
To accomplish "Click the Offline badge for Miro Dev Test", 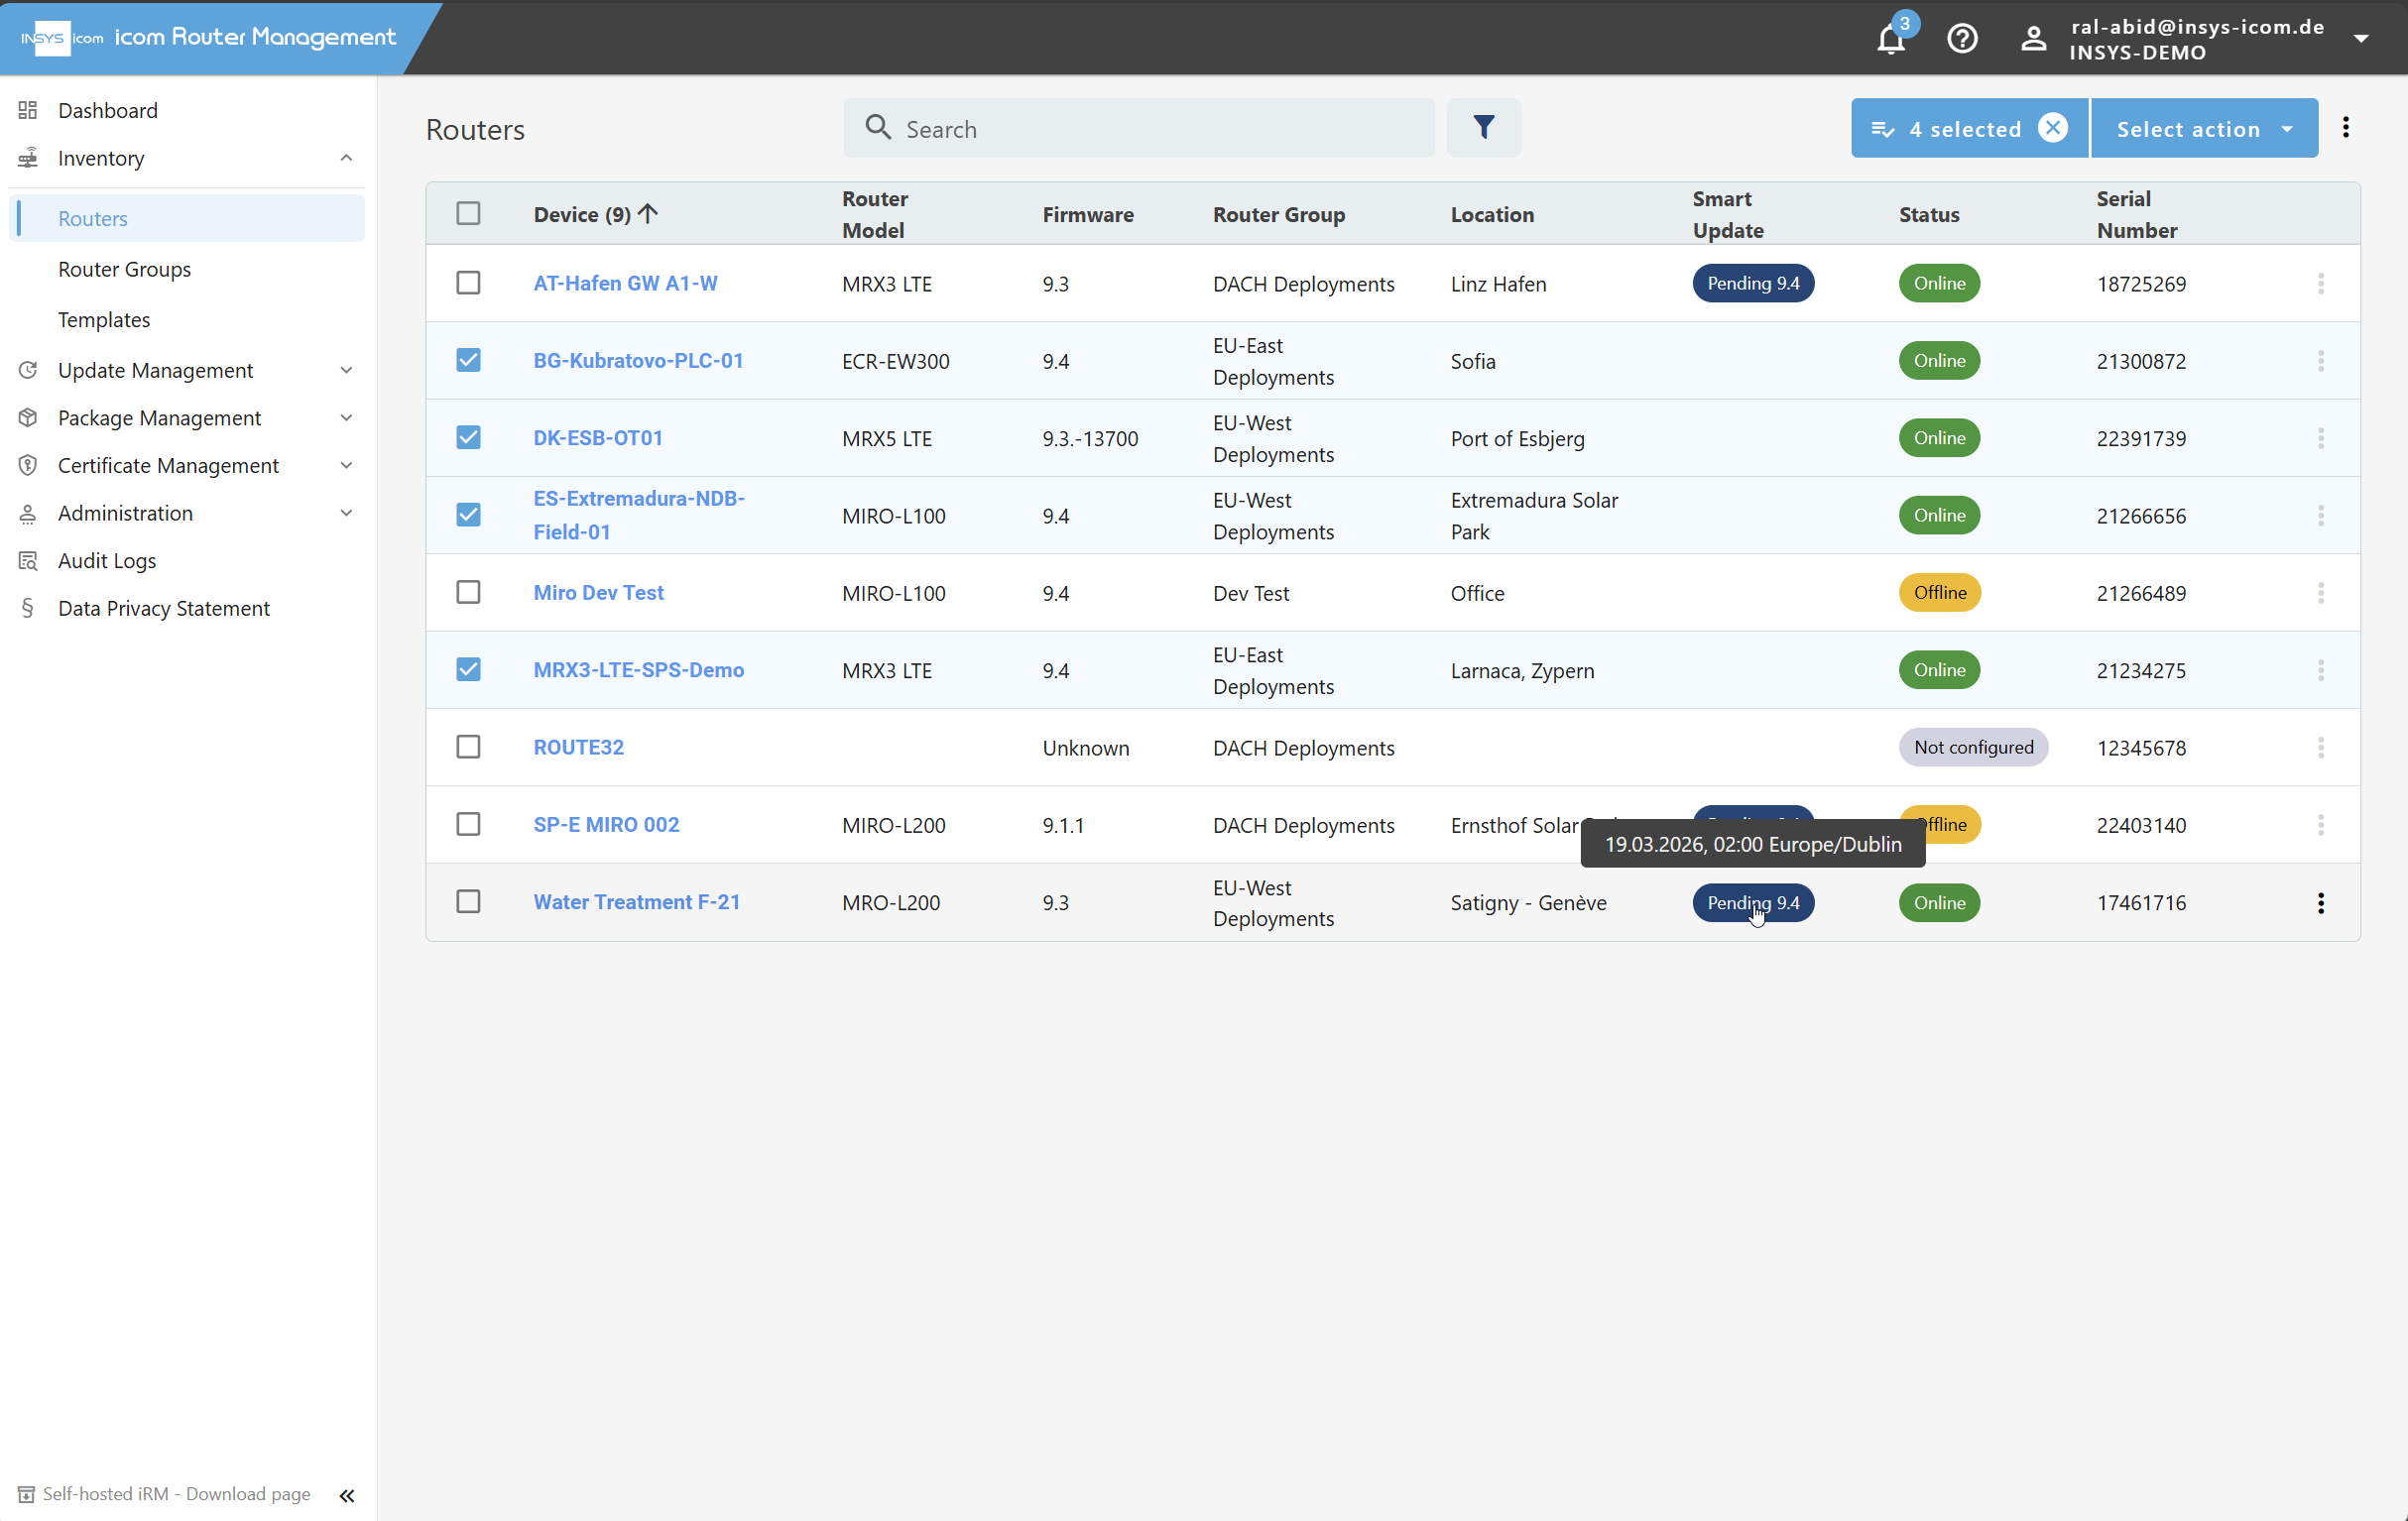I will [x=1940, y=592].
